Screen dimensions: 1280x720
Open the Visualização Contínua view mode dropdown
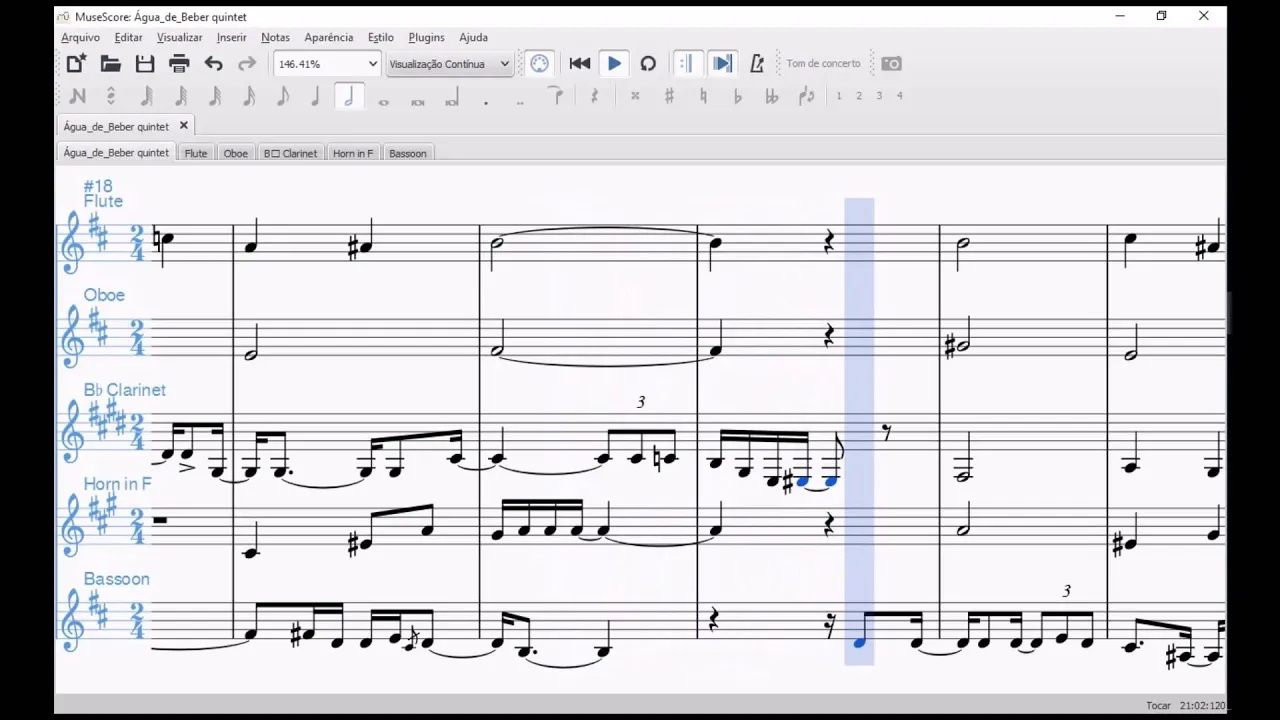449,64
